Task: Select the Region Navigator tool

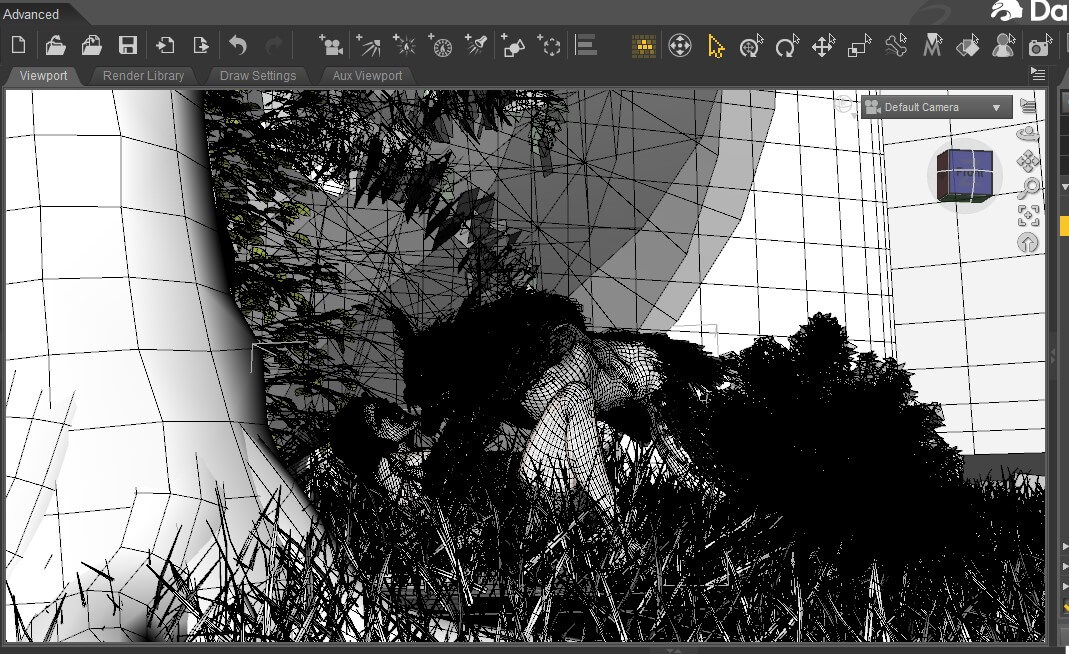Action: click(968, 46)
